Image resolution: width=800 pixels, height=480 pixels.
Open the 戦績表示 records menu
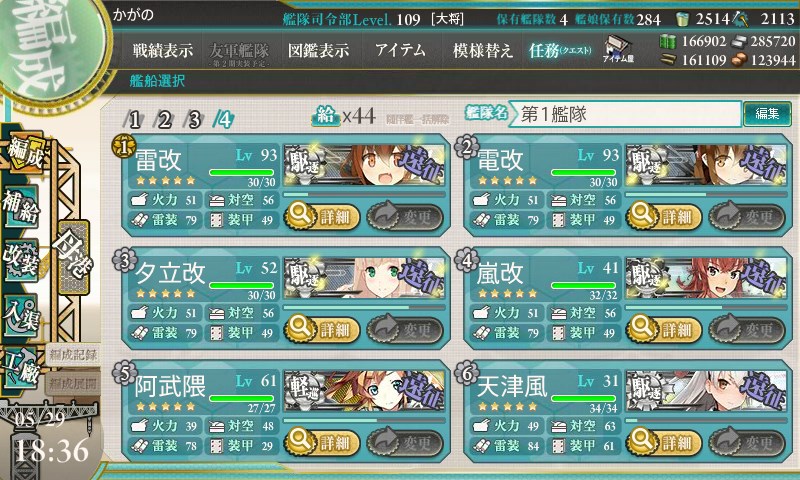(x=163, y=50)
